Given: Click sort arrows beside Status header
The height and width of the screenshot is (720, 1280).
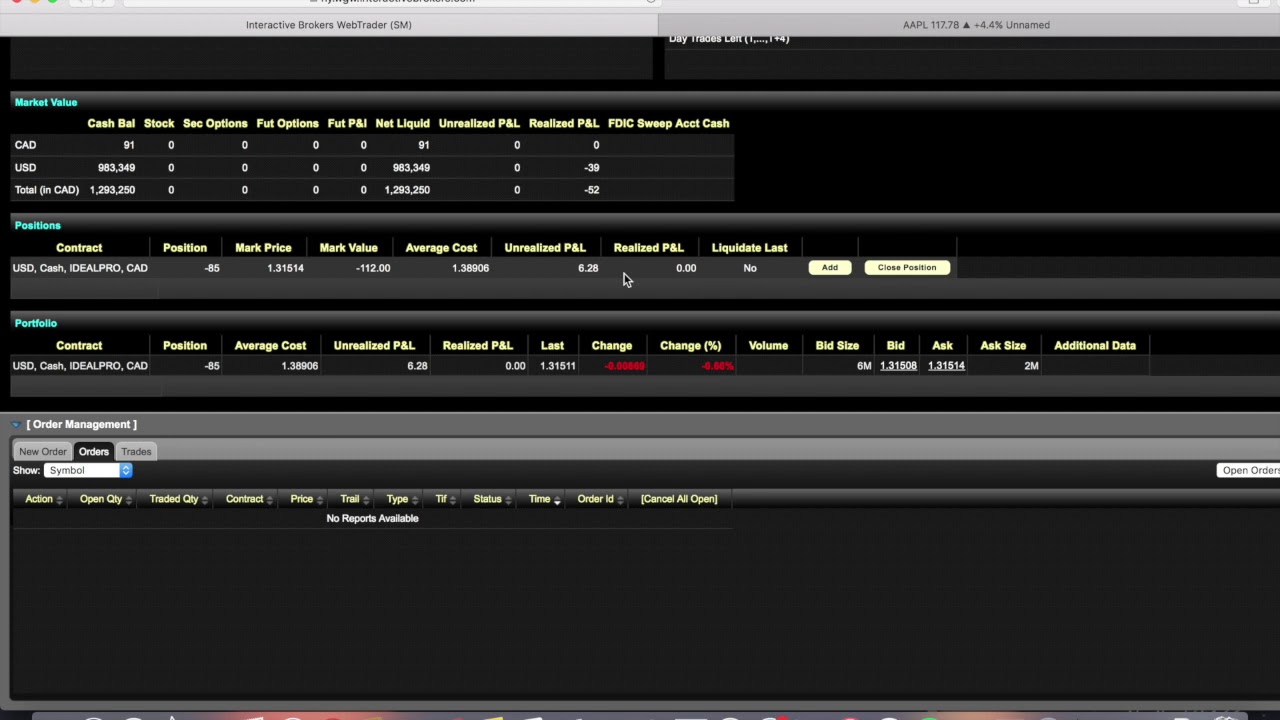Looking at the screenshot, I should pos(509,499).
